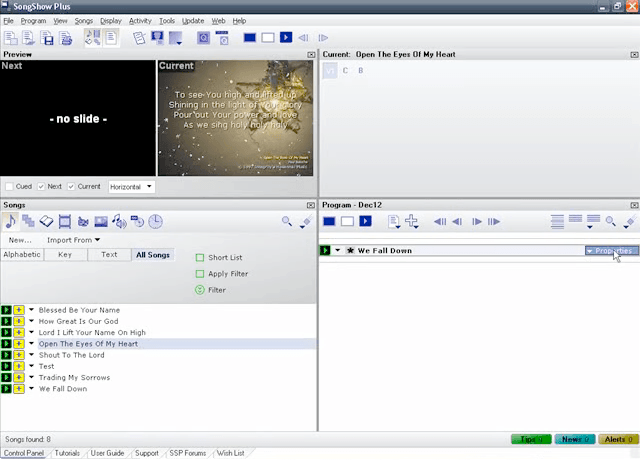Click New... in Songs panel
This screenshot has width=640, height=460.
[20, 240]
